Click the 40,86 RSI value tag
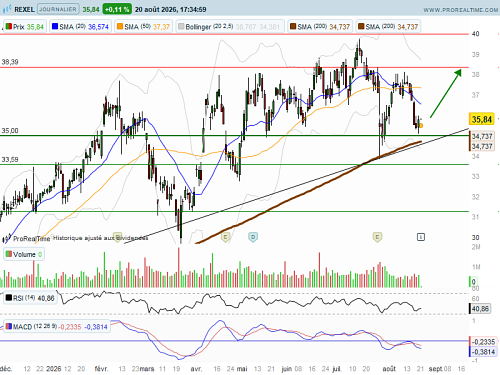Viewport: 500px width, 375px height. click(x=480, y=309)
